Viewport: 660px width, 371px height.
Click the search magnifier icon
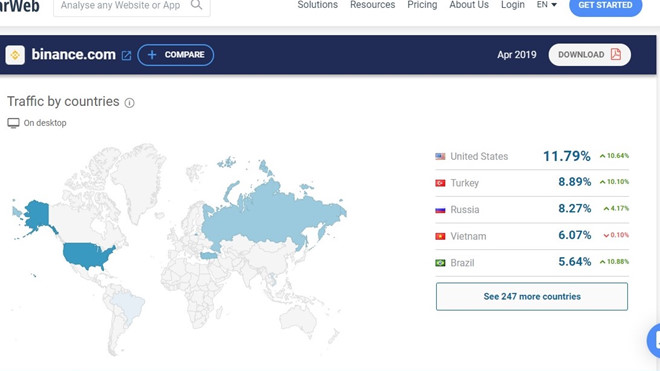(196, 5)
